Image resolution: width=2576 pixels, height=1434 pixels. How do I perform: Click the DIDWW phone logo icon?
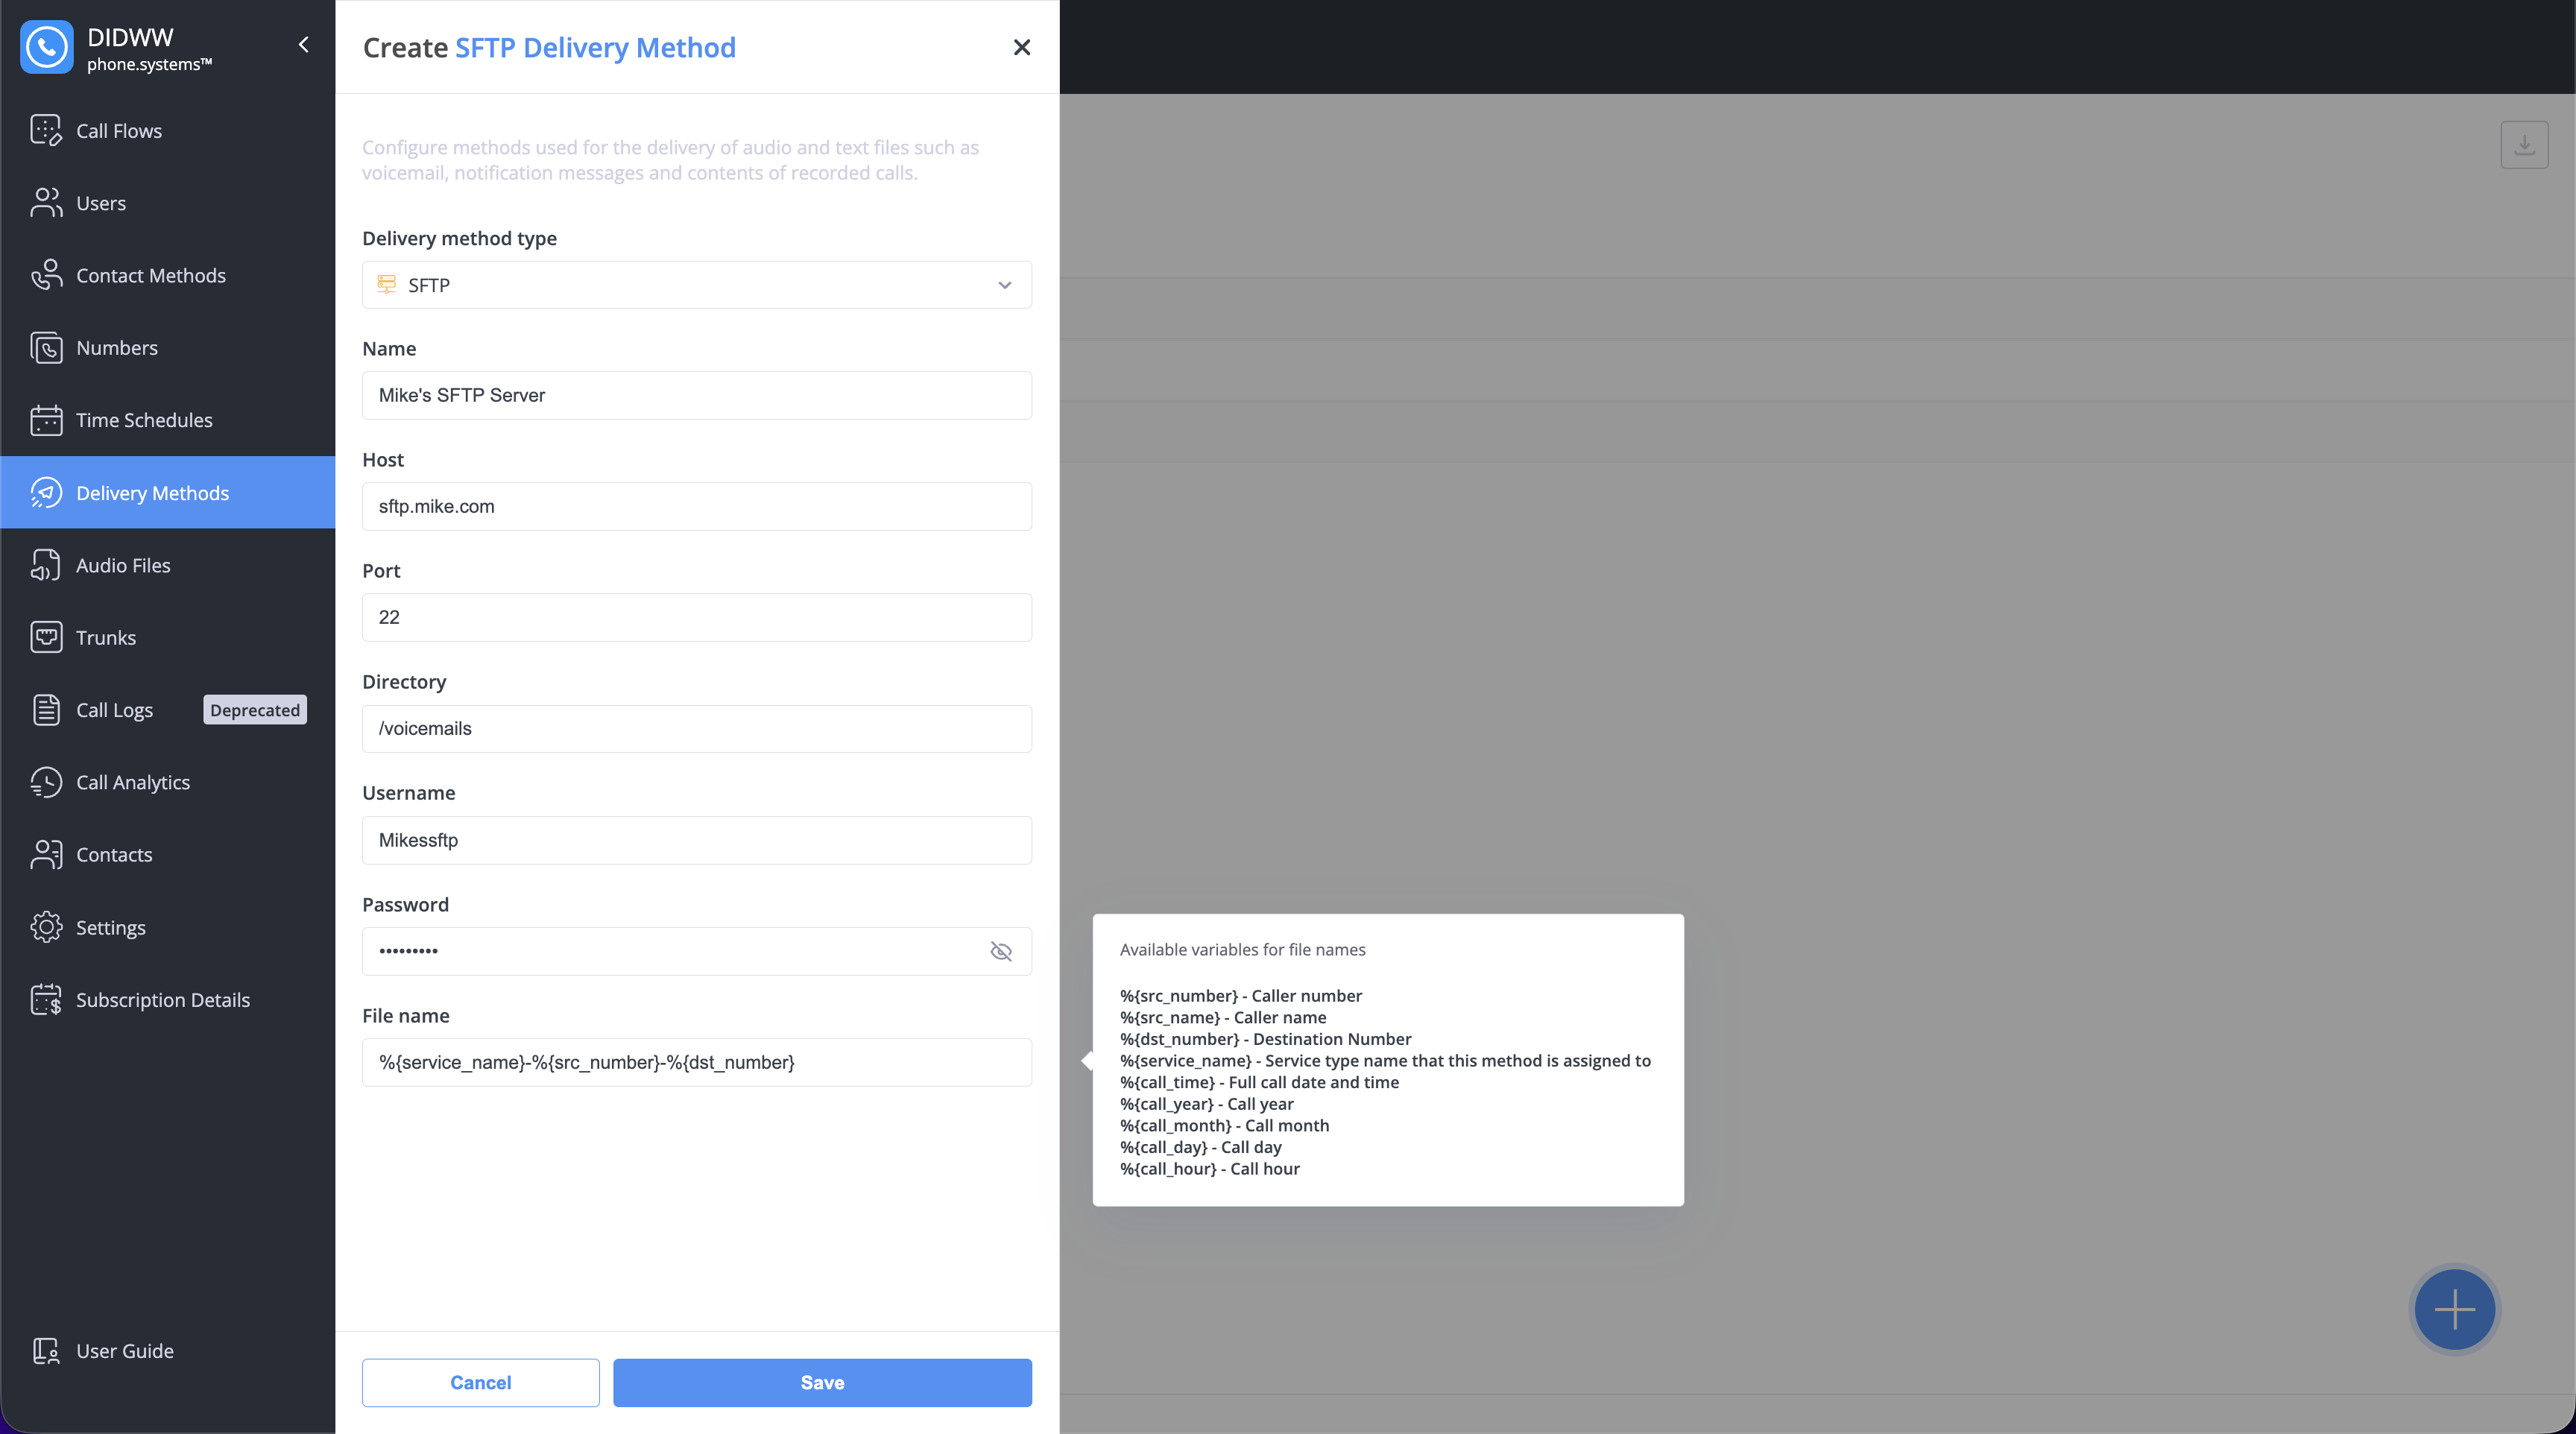tap(46, 47)
